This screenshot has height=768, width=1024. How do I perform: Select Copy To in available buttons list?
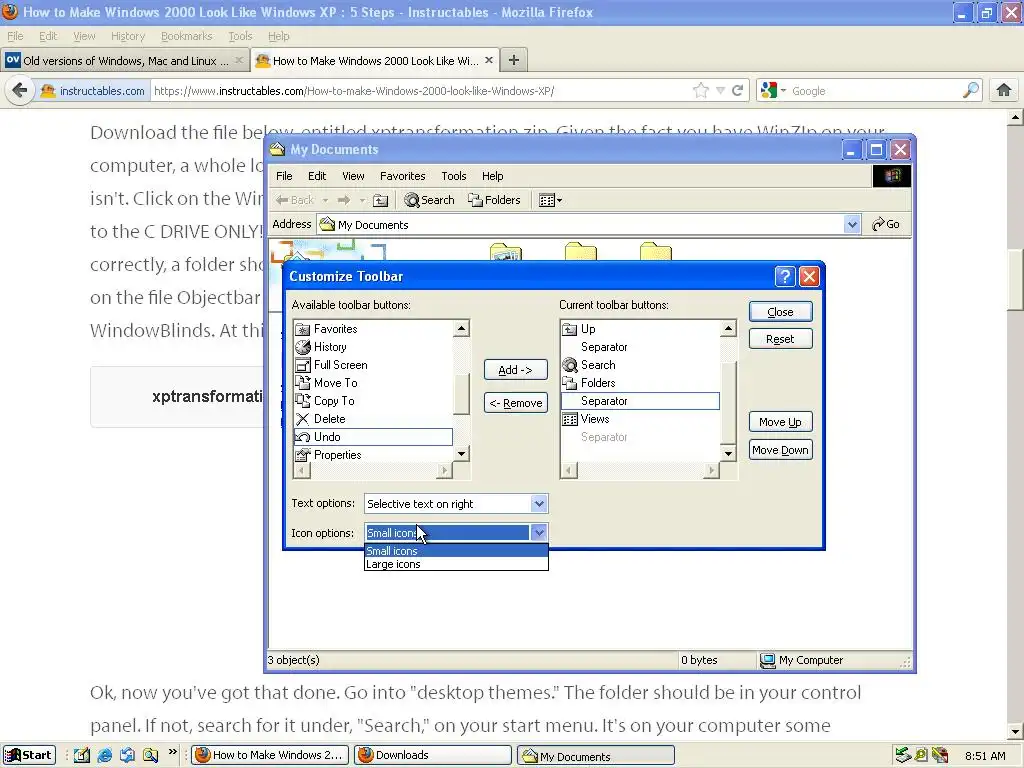tap(373, 401)
